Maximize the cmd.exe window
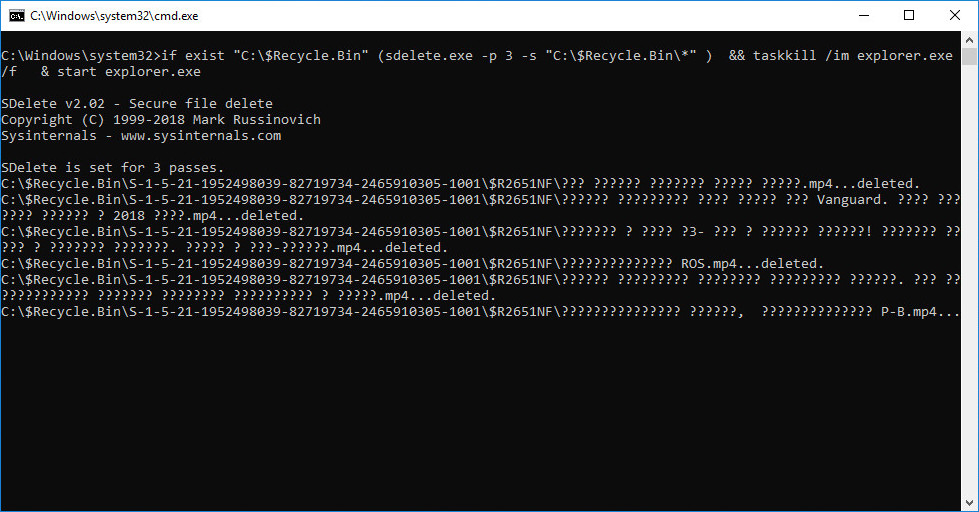This screenshot has height=512, width=979. [x=909, y=16]
